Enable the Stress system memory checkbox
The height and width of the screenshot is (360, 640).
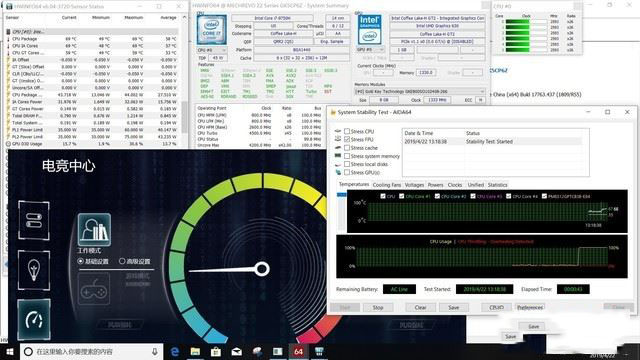[347, 156]
